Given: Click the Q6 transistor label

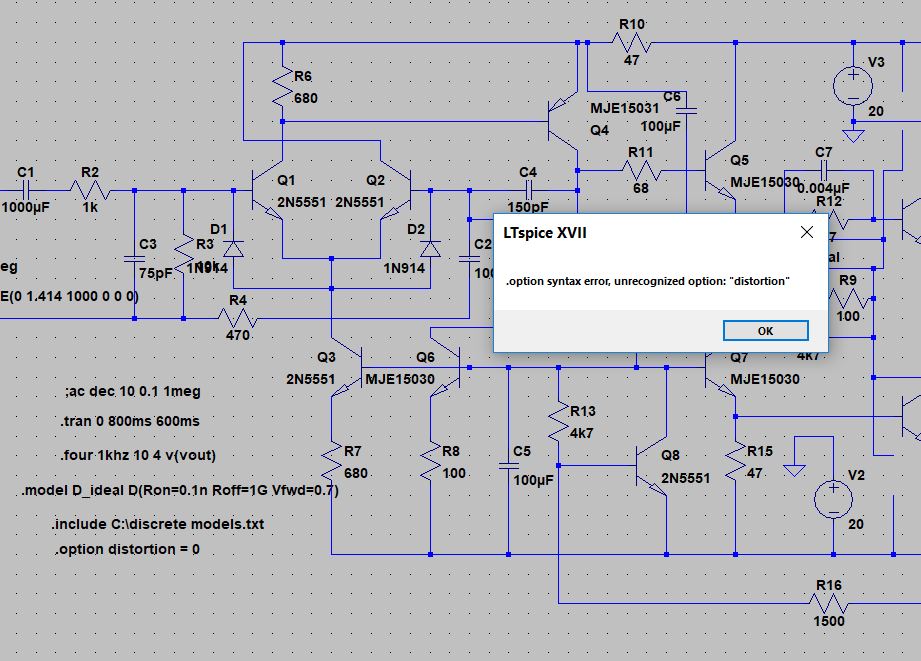Looking at the screenshot, I should point(425,357).
